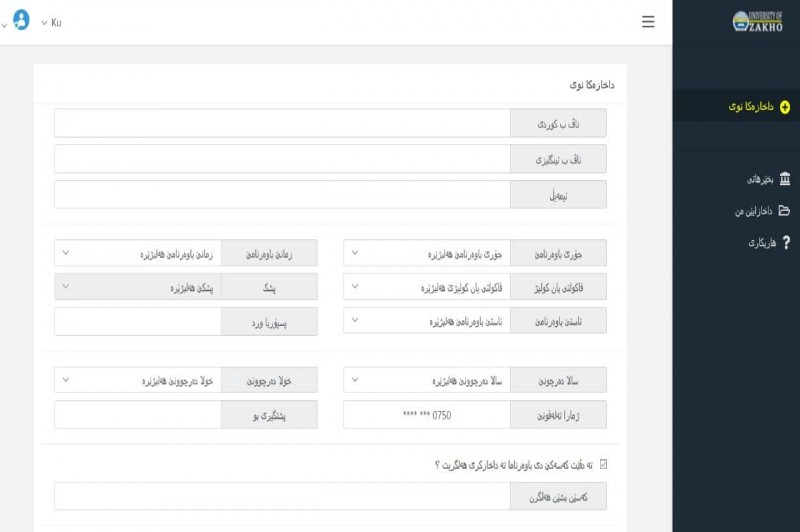
Task: Open the Ku language selector
Action: (51, 21)
